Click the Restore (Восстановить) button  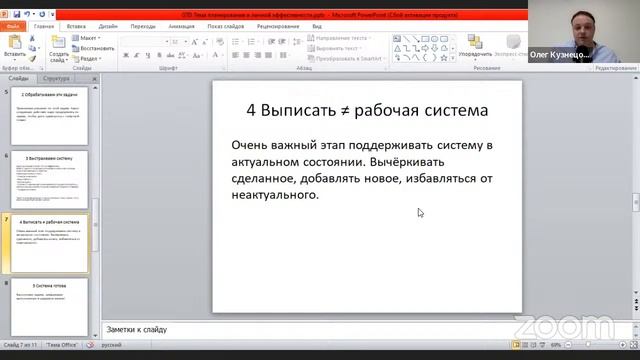click(x=93, y=48)
